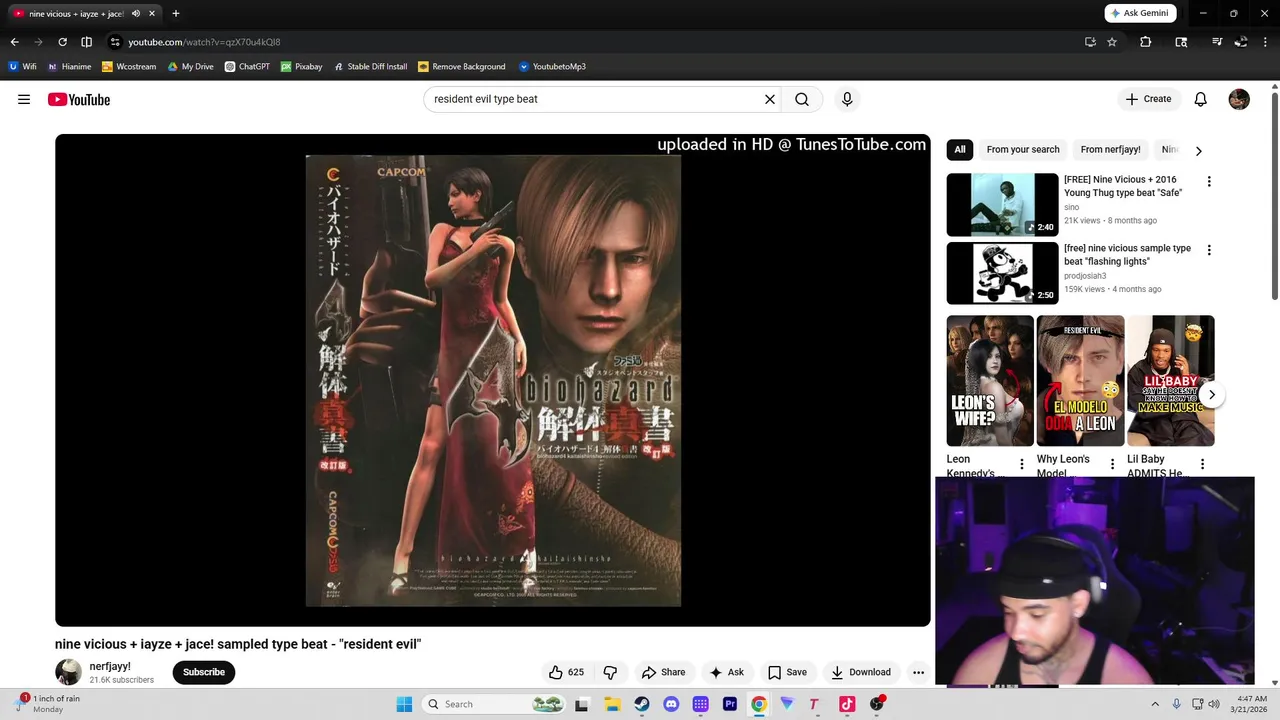Open options for the 'Safe' type beat

click(x=1209, y=182)
